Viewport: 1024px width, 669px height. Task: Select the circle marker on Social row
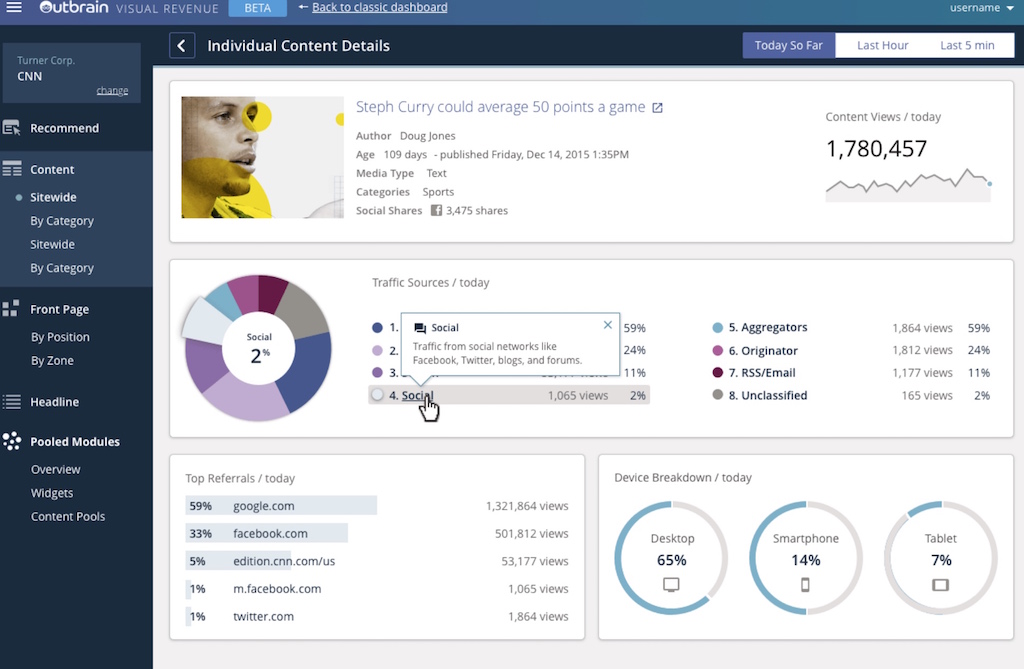[377, 395]
